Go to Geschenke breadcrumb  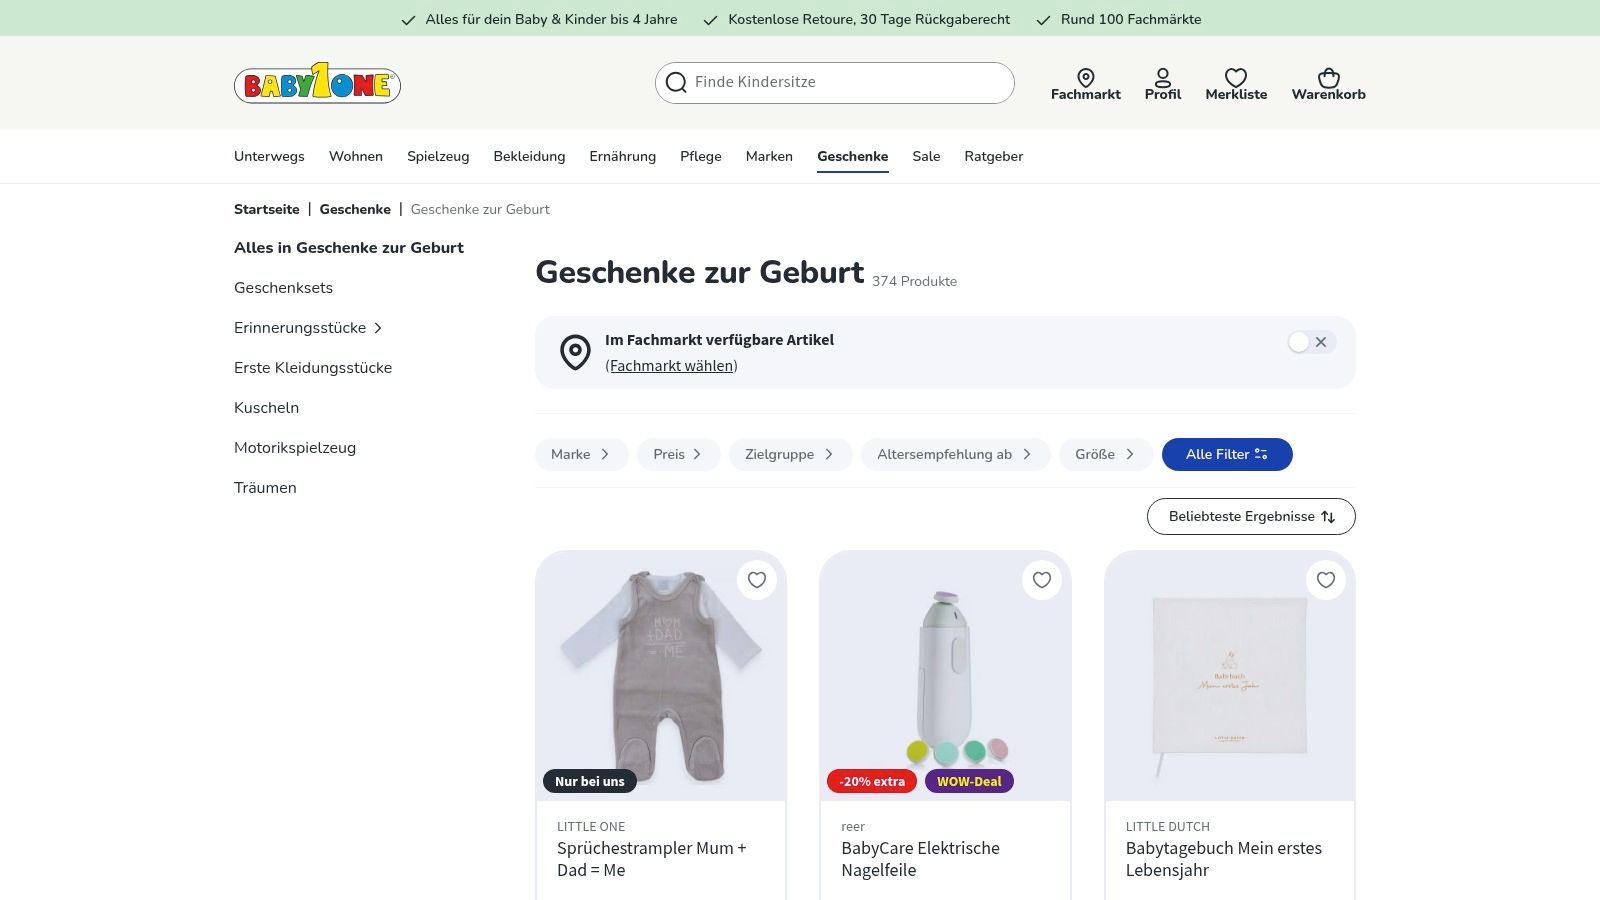tap(355, 209)
